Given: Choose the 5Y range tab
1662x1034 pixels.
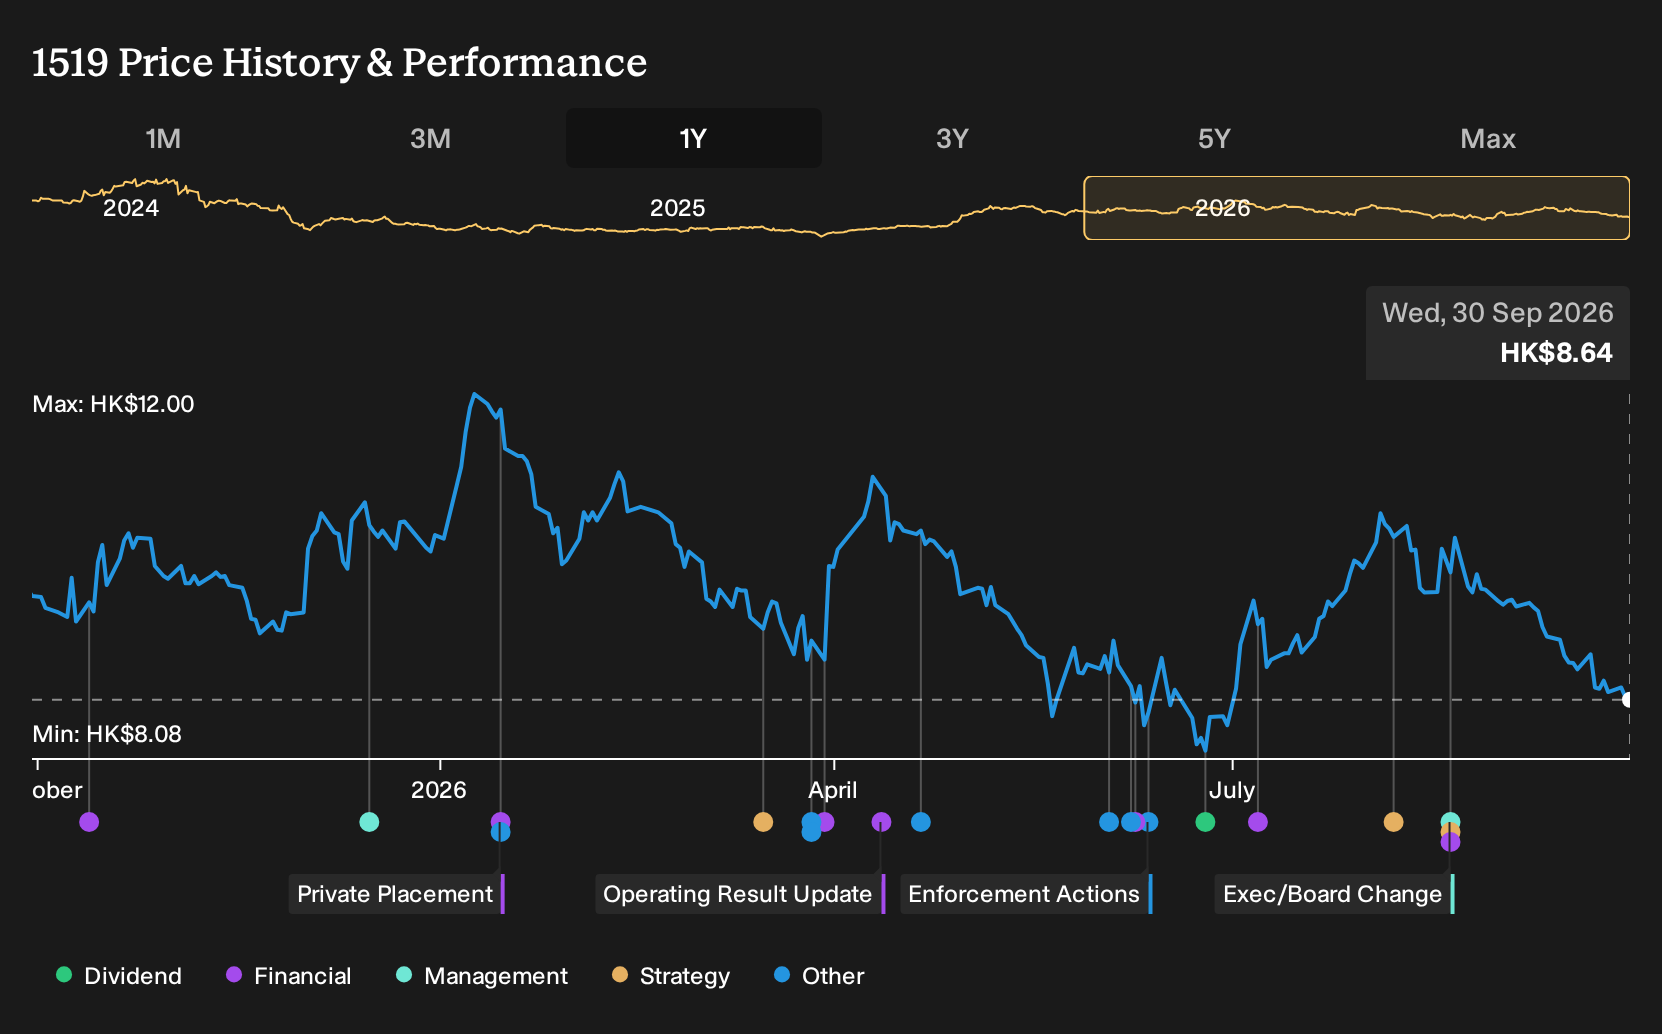Looking at the screenshot, I should [1214, 138].
